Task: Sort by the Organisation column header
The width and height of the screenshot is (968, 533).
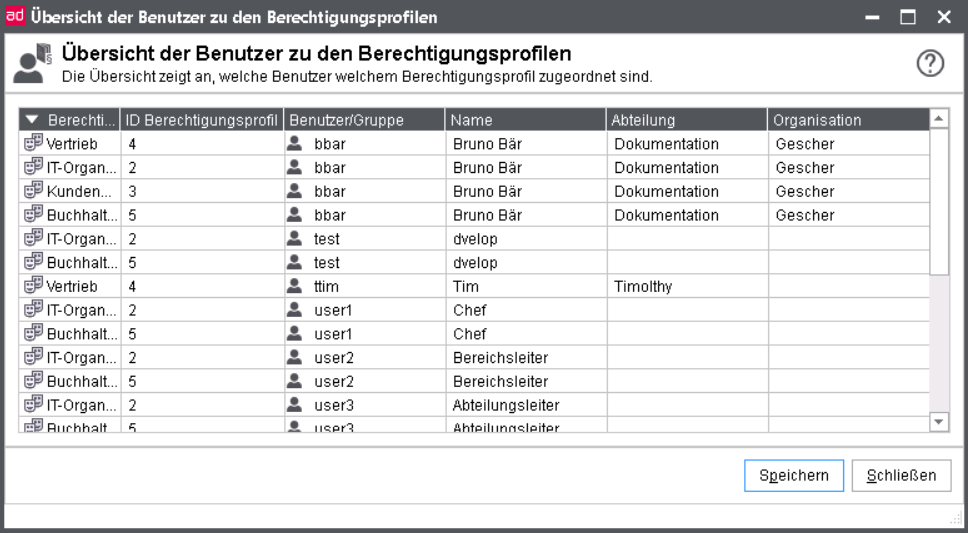Action: [x=848, y=120]
